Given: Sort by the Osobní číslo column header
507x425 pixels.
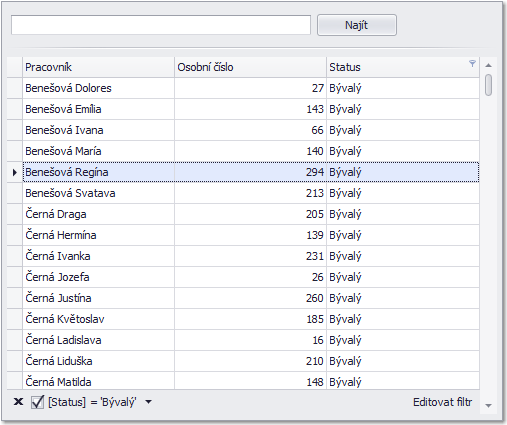Looking at the screenshot, I should pyautogui.click(x=250, y=67).
